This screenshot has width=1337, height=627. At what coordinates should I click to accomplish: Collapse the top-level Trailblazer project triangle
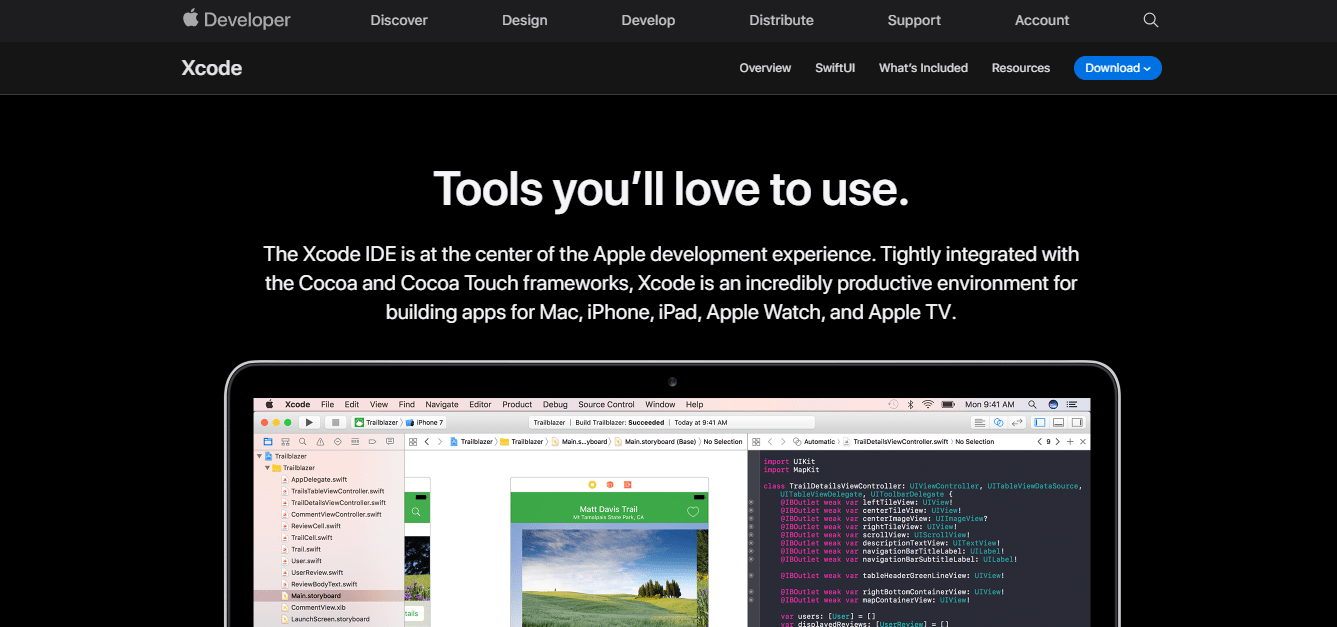click(x=259, y=456)
